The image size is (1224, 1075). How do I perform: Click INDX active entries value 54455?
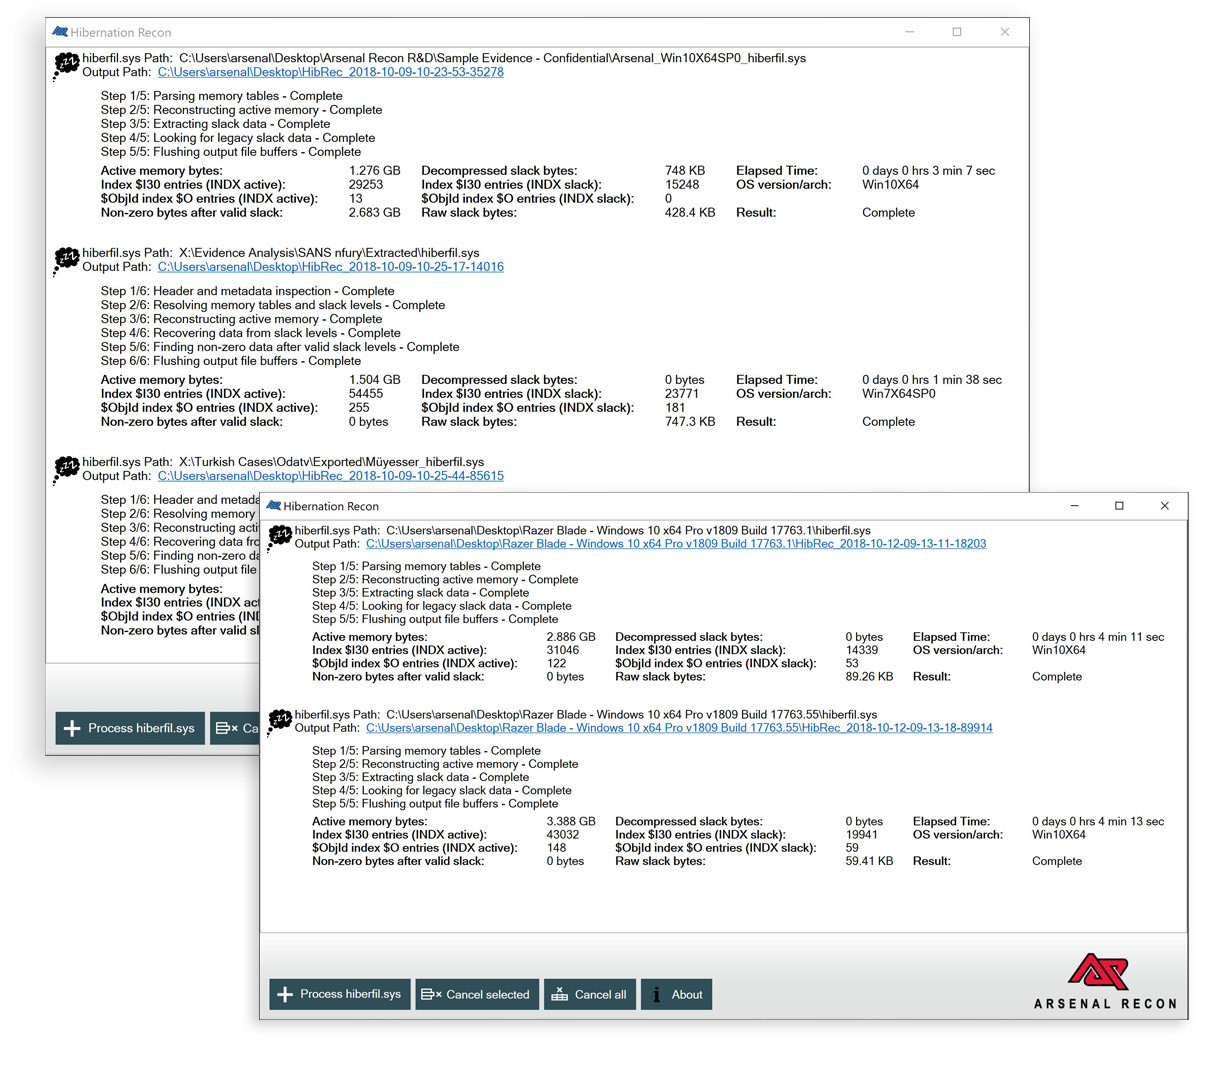[366, 394]
